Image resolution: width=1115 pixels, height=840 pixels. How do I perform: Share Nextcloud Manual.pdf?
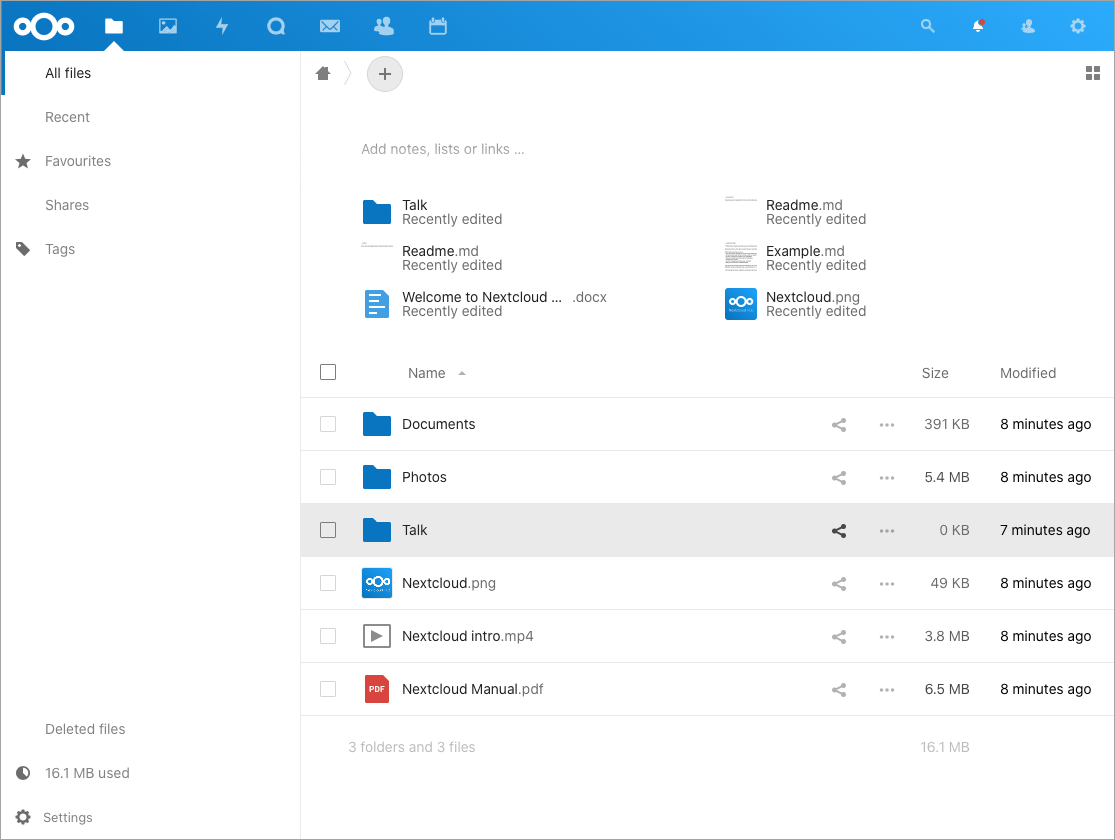point(839,690)
